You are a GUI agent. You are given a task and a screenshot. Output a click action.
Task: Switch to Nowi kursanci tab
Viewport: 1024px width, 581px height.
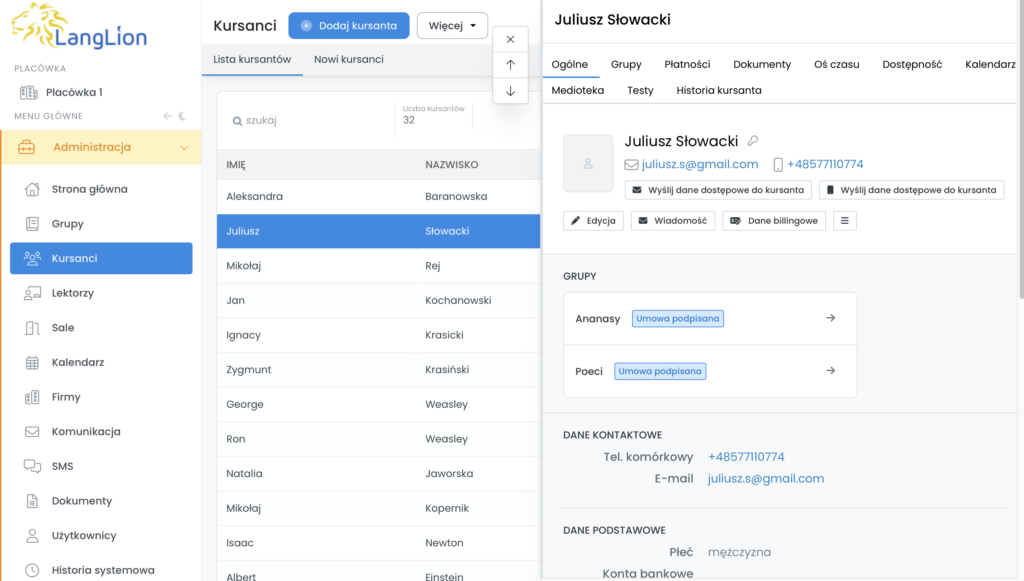(x=349, y=59)
